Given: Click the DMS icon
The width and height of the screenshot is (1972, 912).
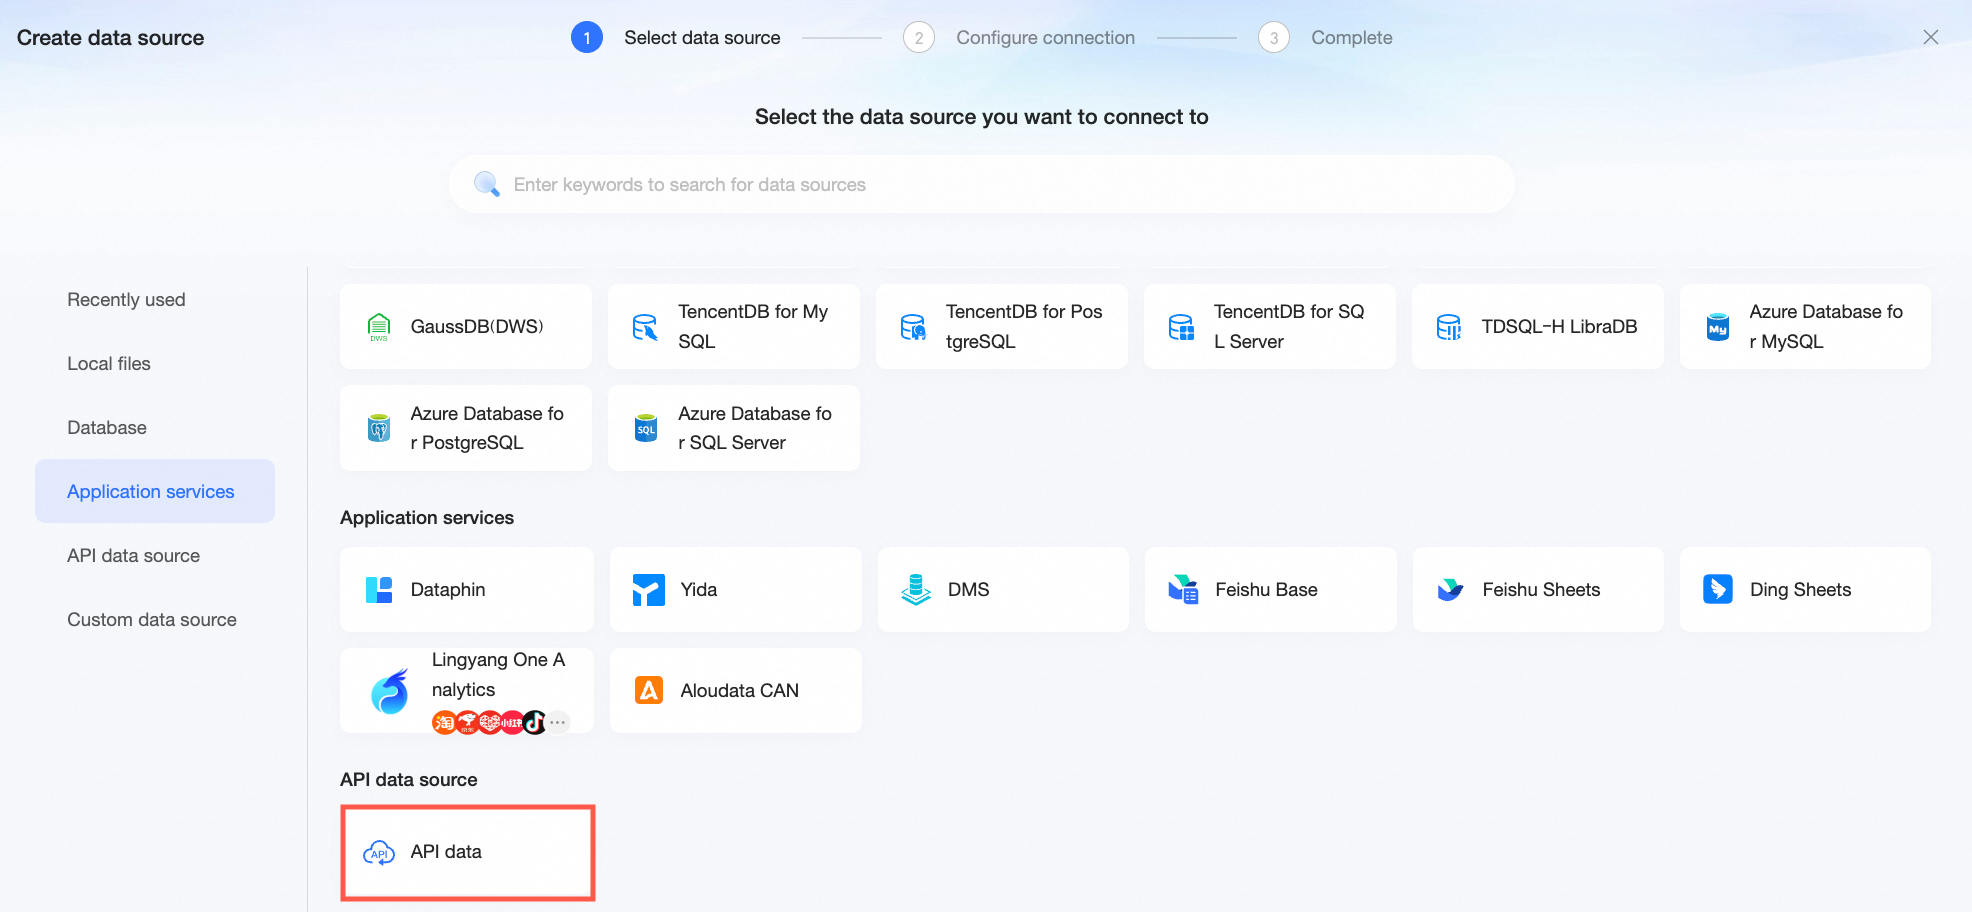Looking at the screenshot, I should click(x=916, y=590).
